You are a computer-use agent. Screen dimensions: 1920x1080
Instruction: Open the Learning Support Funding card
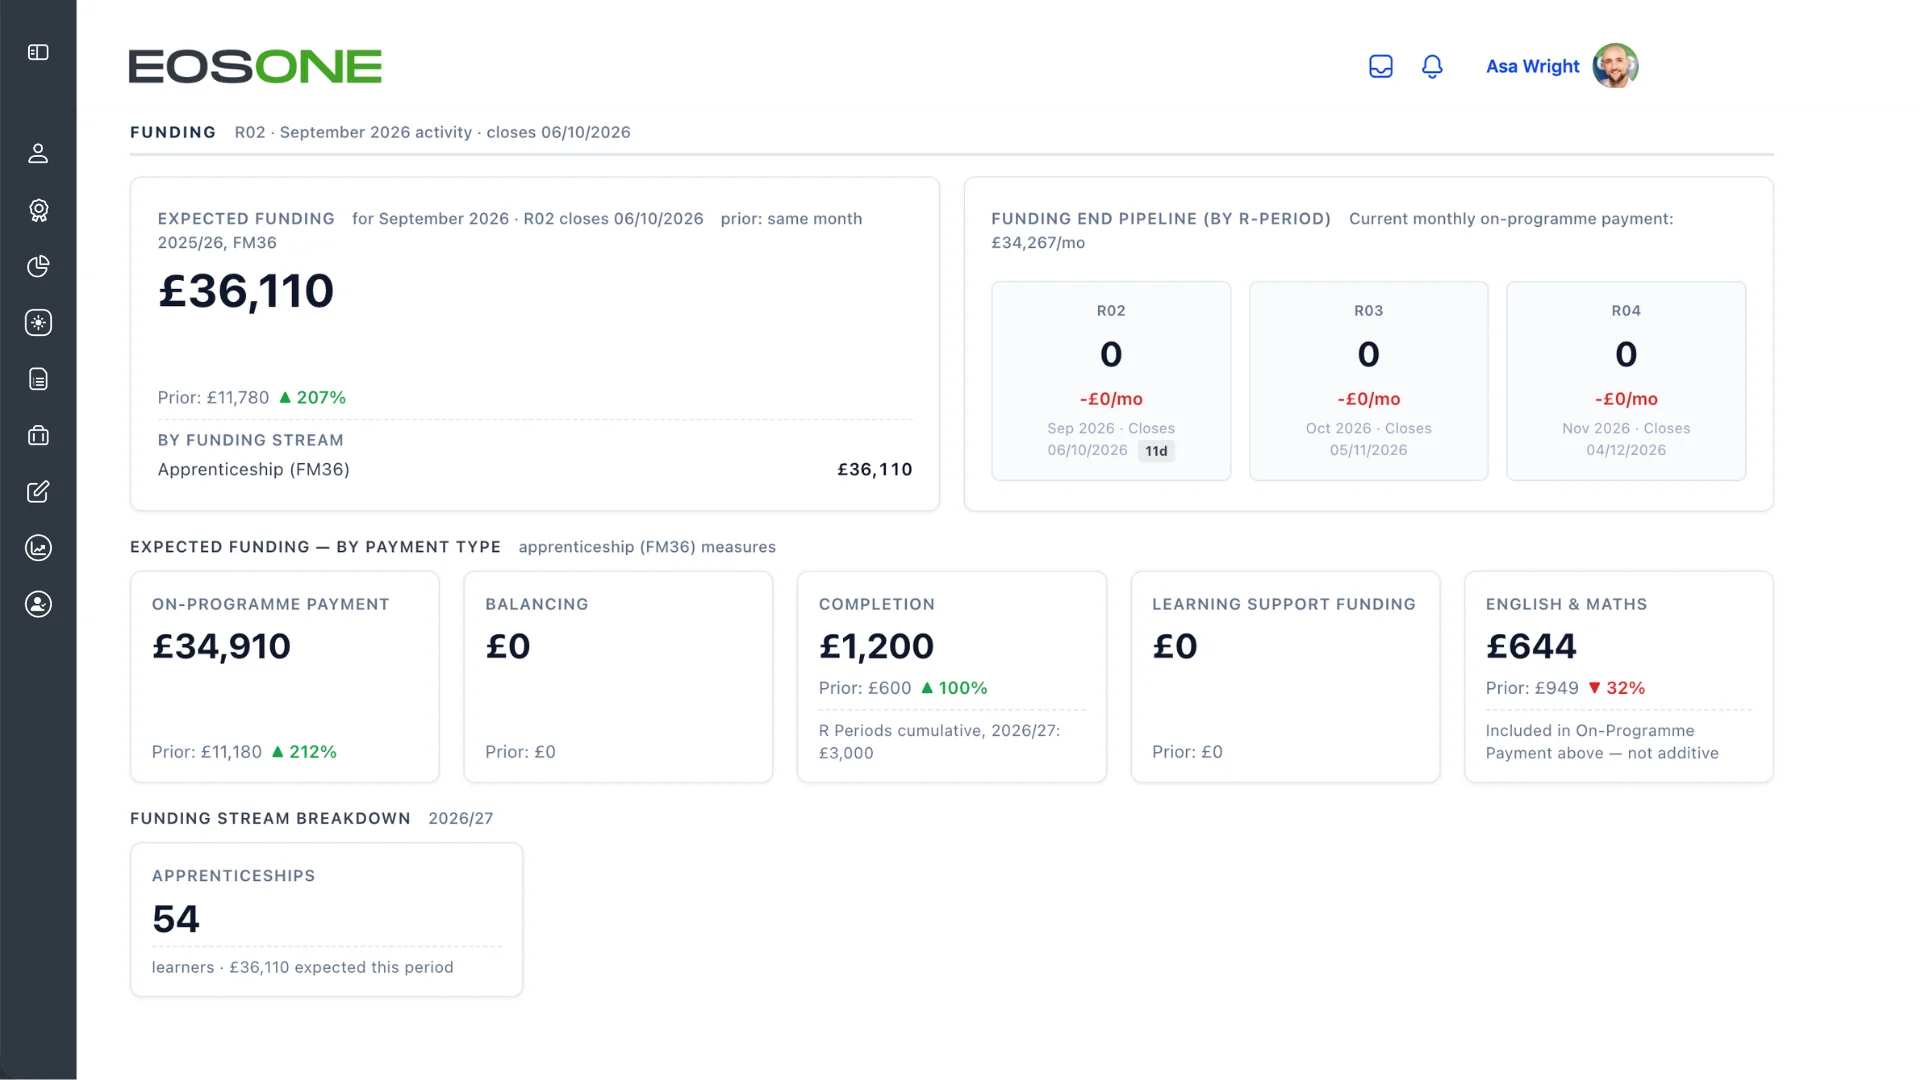pyautogui.click(x=1285, y=677)
